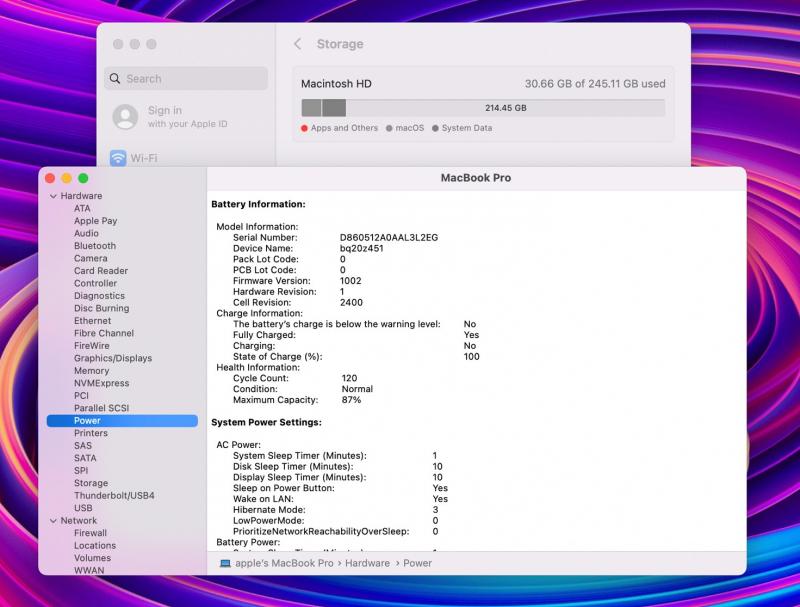The image size is (800, 607).
Task: Select the highlighted Power item
Action: point(122,421)
